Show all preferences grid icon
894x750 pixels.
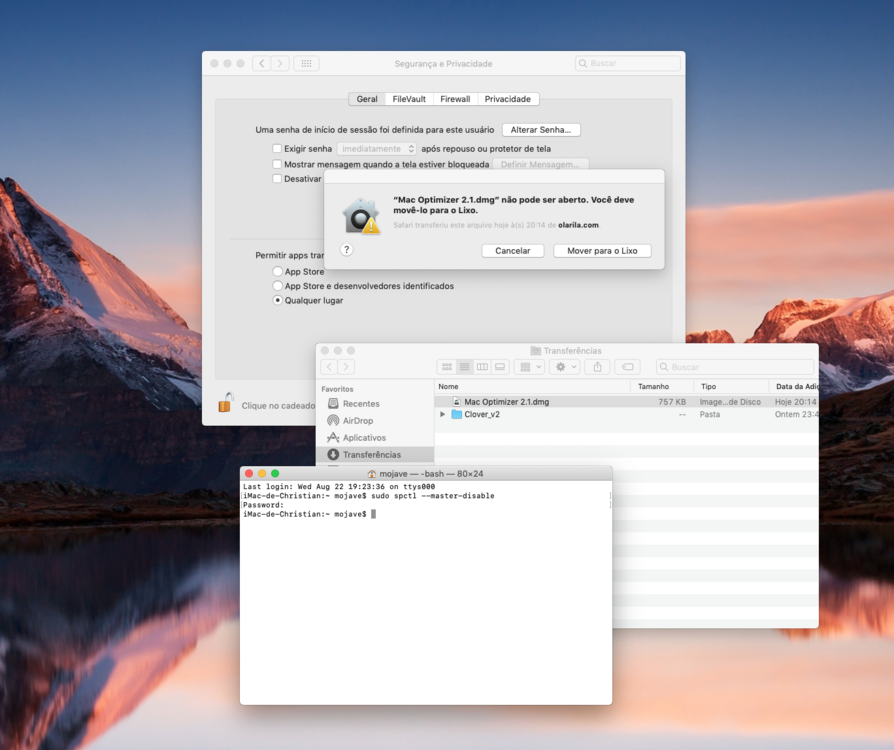click(307, 63)
